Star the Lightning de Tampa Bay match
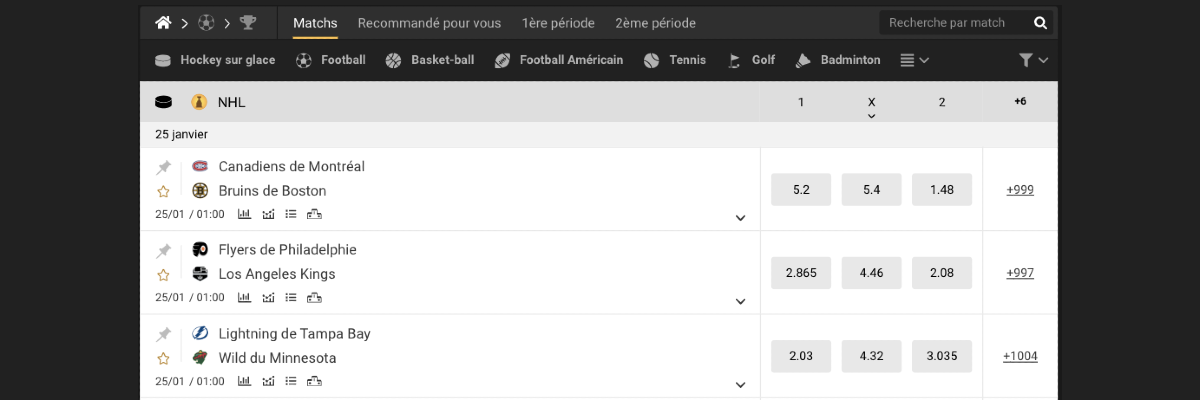1200x400 pixels. click(x=163, y=358)
